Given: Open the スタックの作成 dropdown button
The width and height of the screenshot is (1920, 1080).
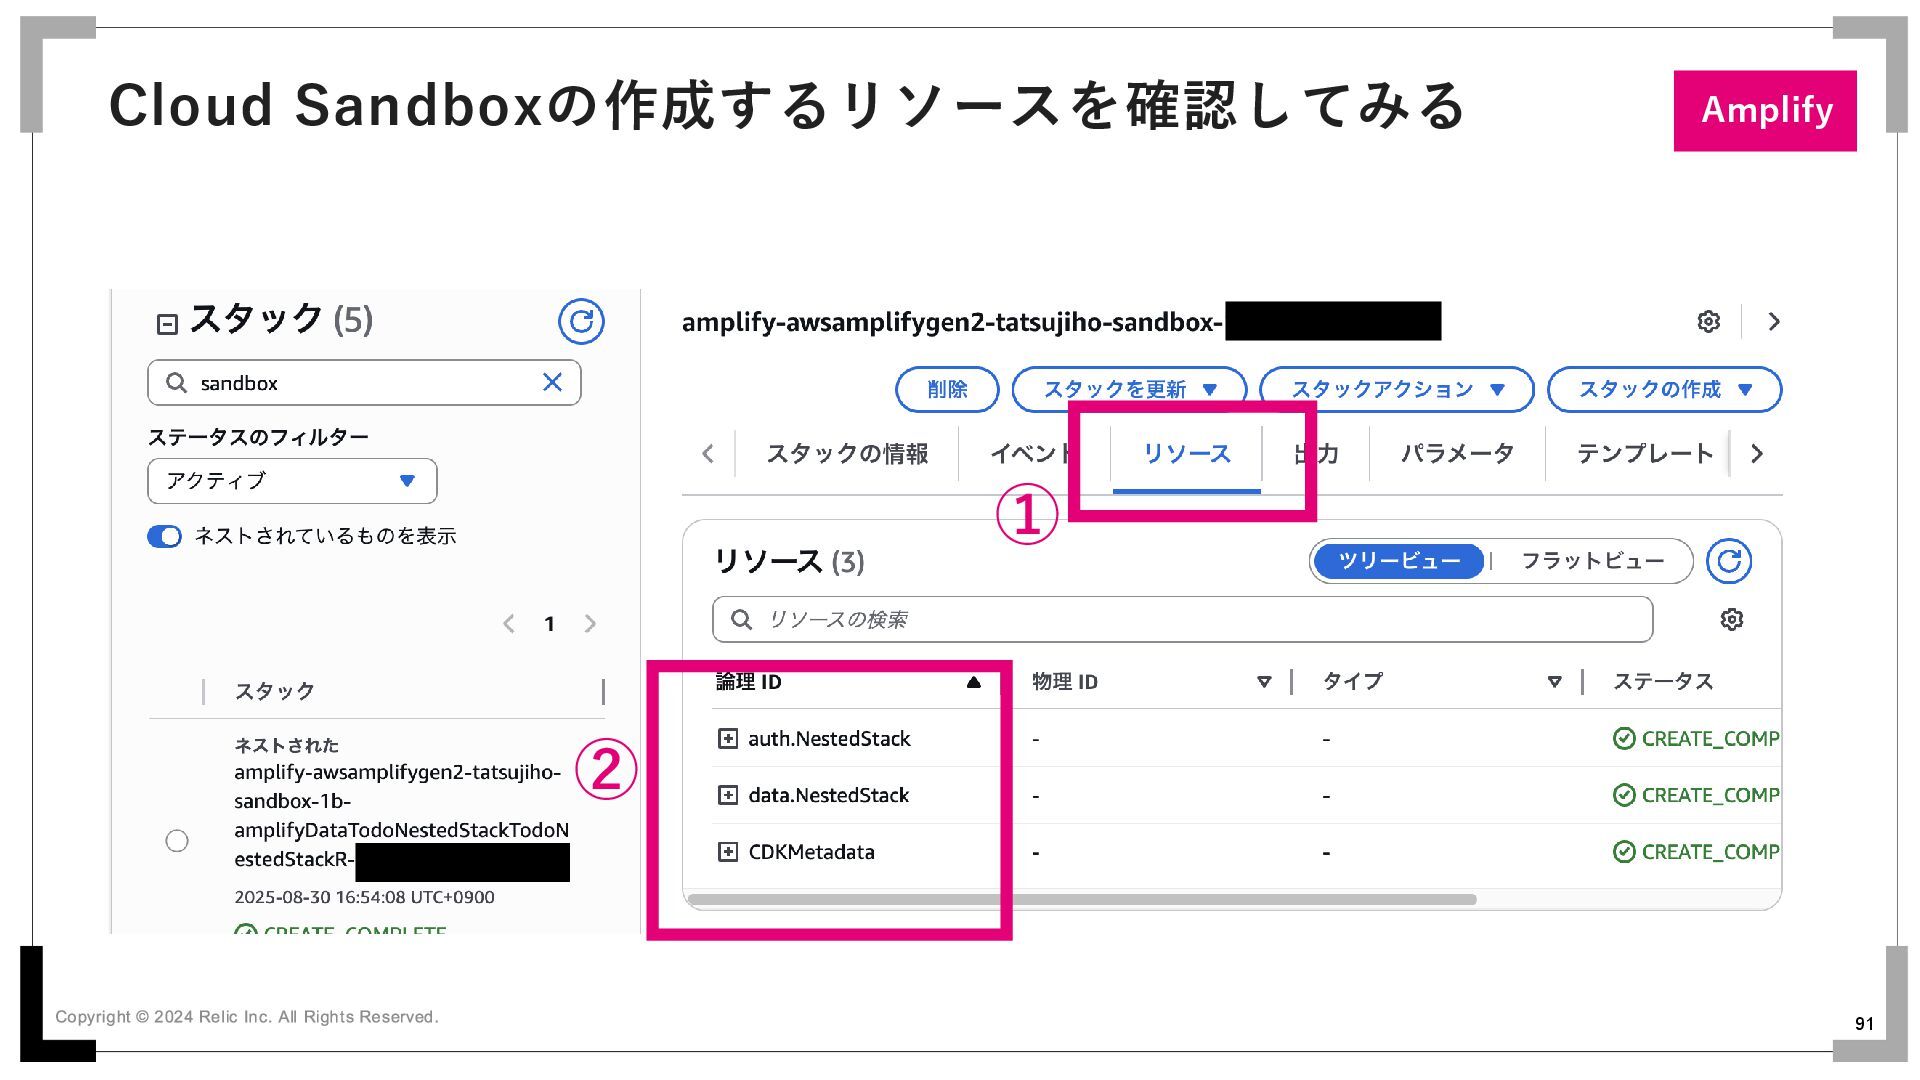Looking at the screenshot, I should pyautogui.click(x=1664, y=389).
